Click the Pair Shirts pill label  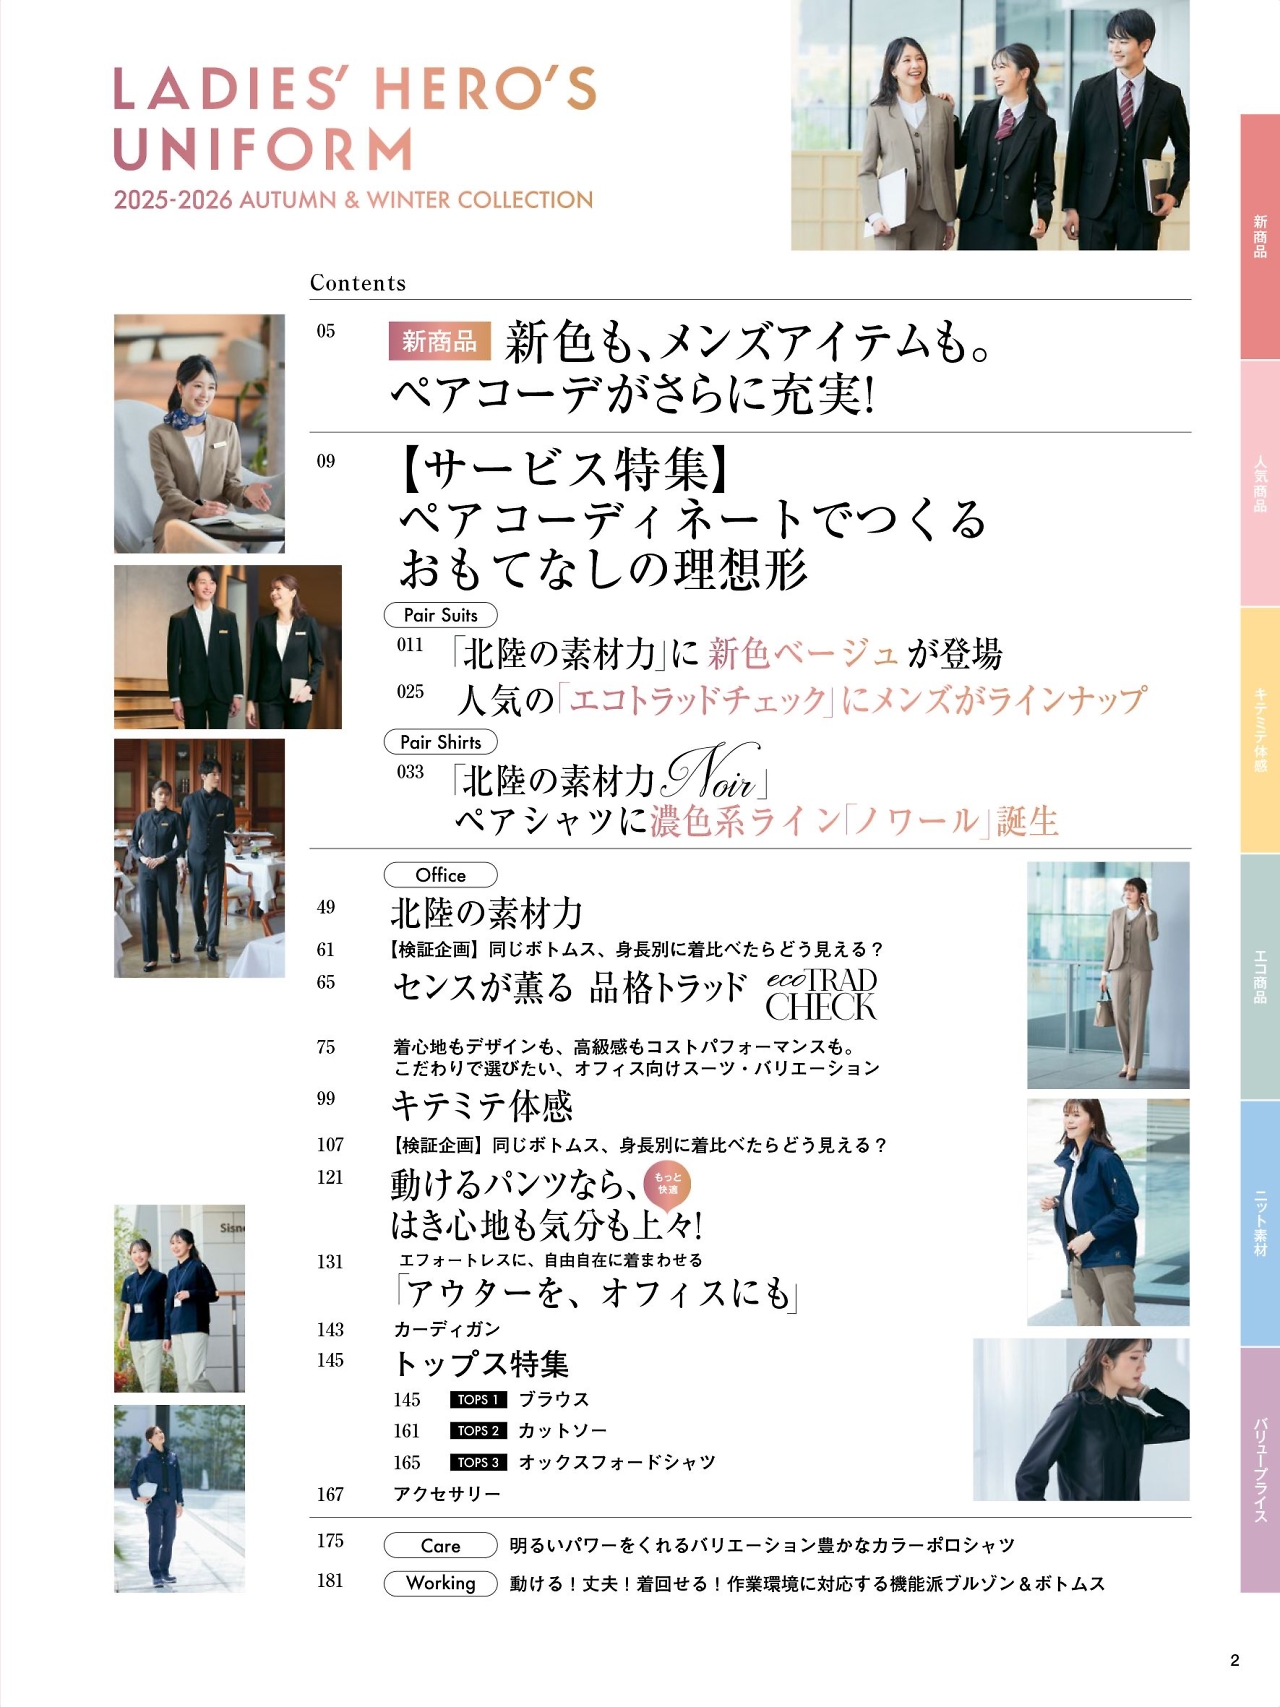(x=441, y=742)
